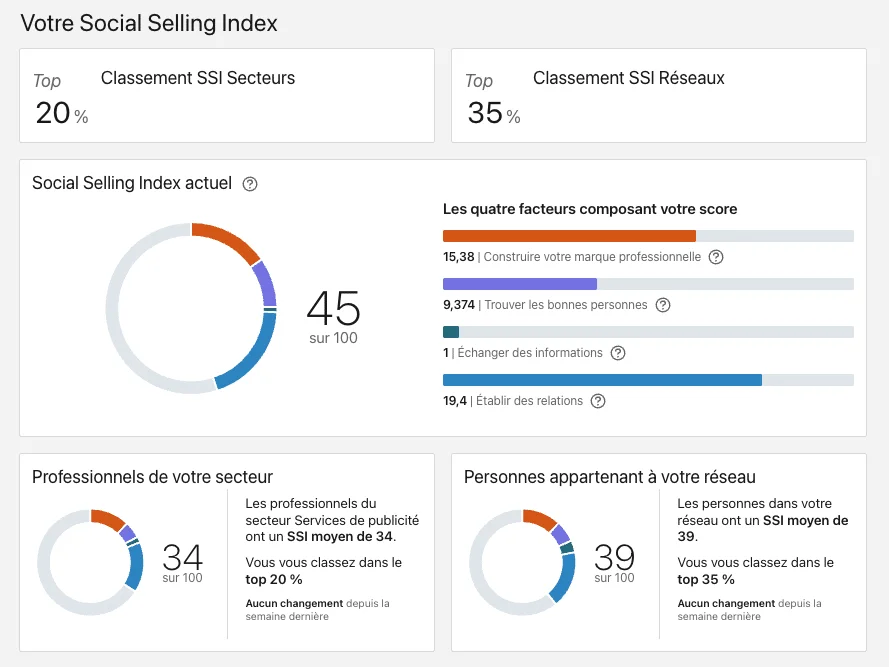Click the Construire votre marque professionnelle label
889x667 pixels.
(x=592, y=257)
